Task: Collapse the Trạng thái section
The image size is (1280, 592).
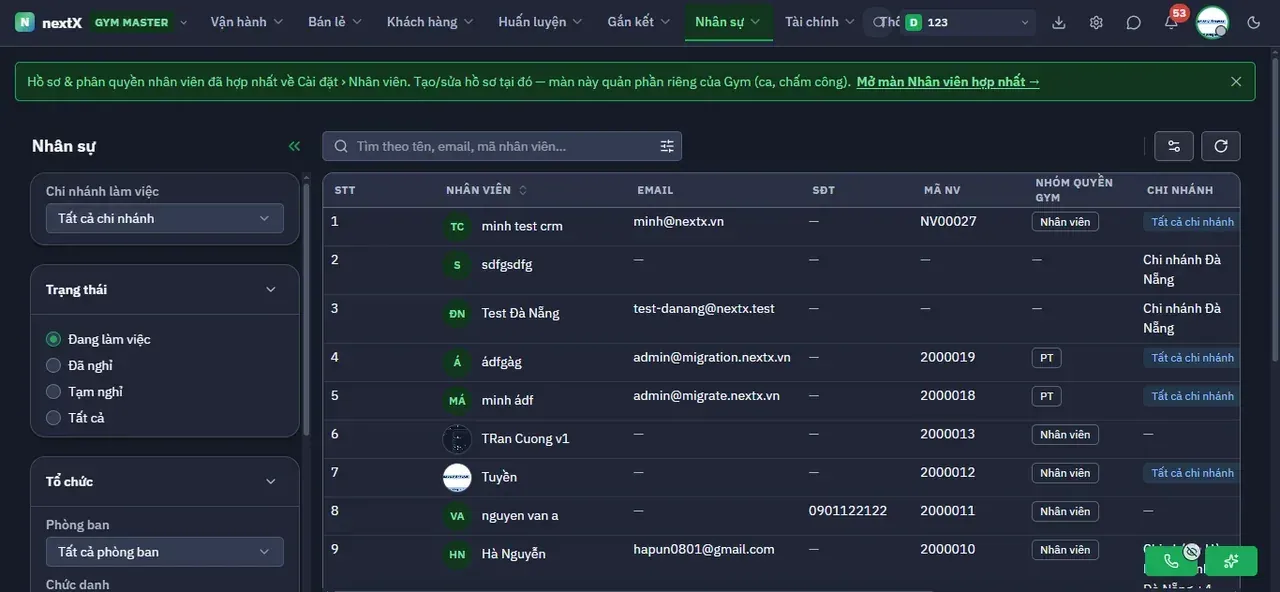Action: [x=270, y=290]
